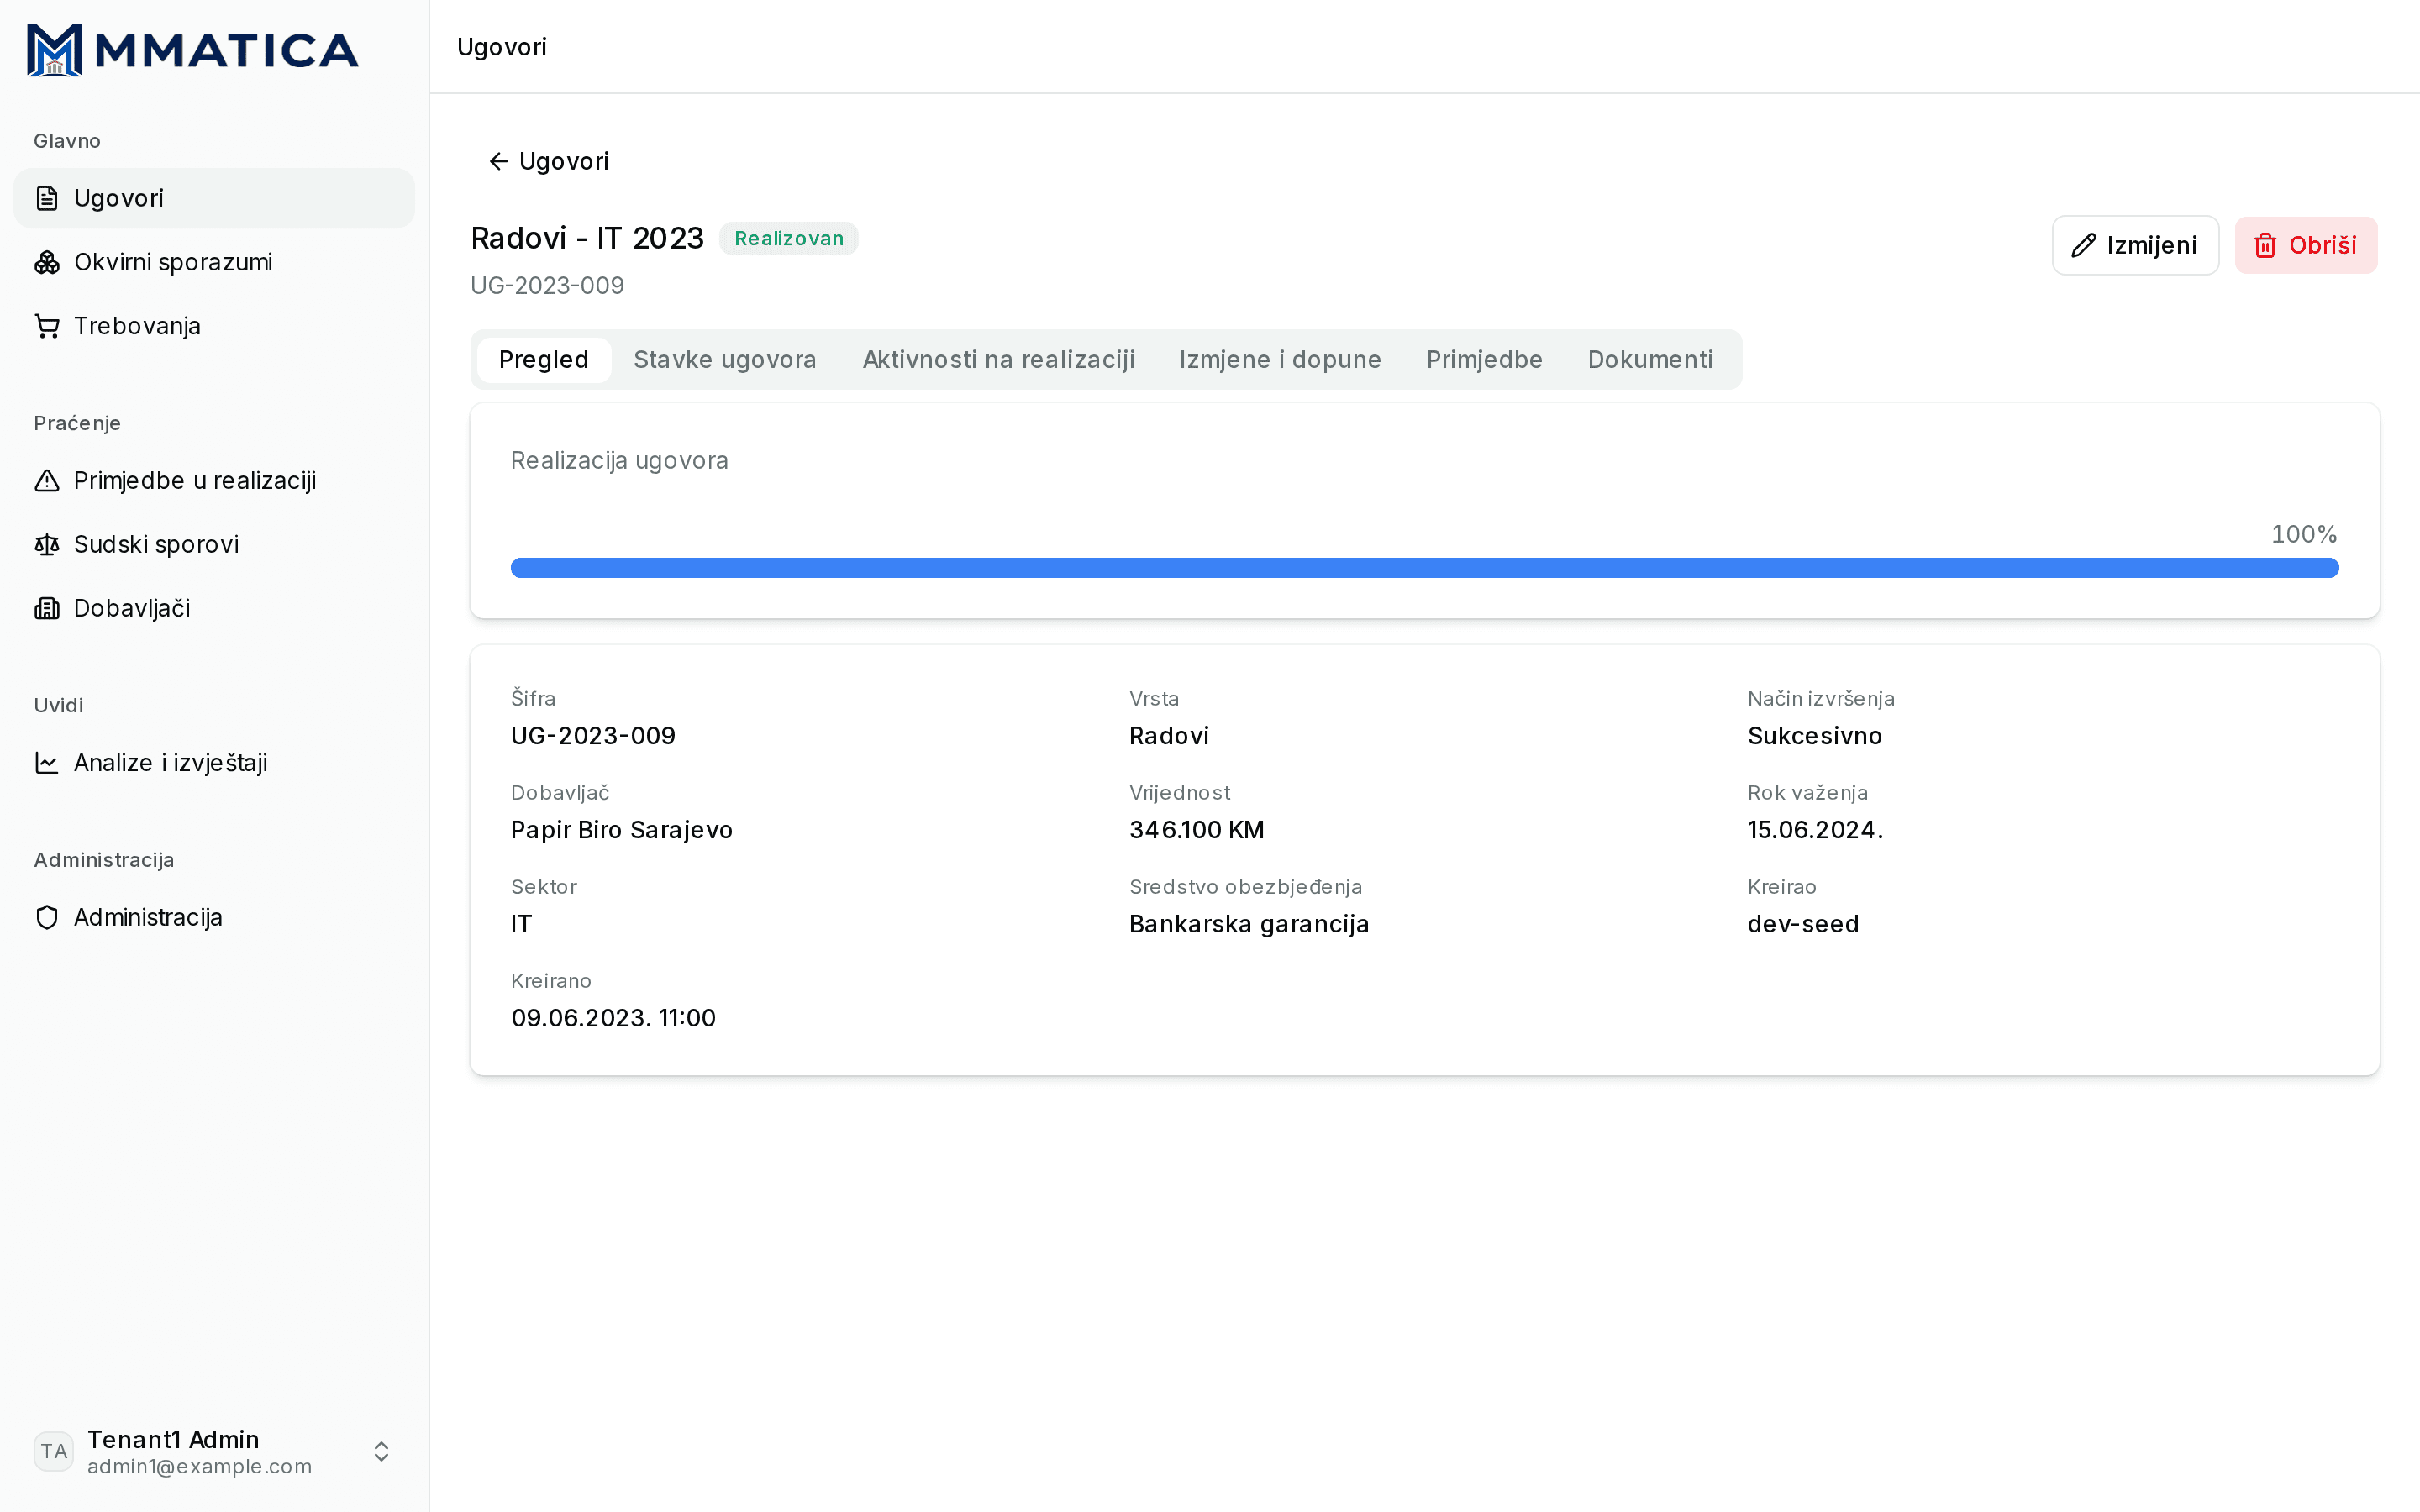
Task: Click the Mmatica logo
Action: 192,50
